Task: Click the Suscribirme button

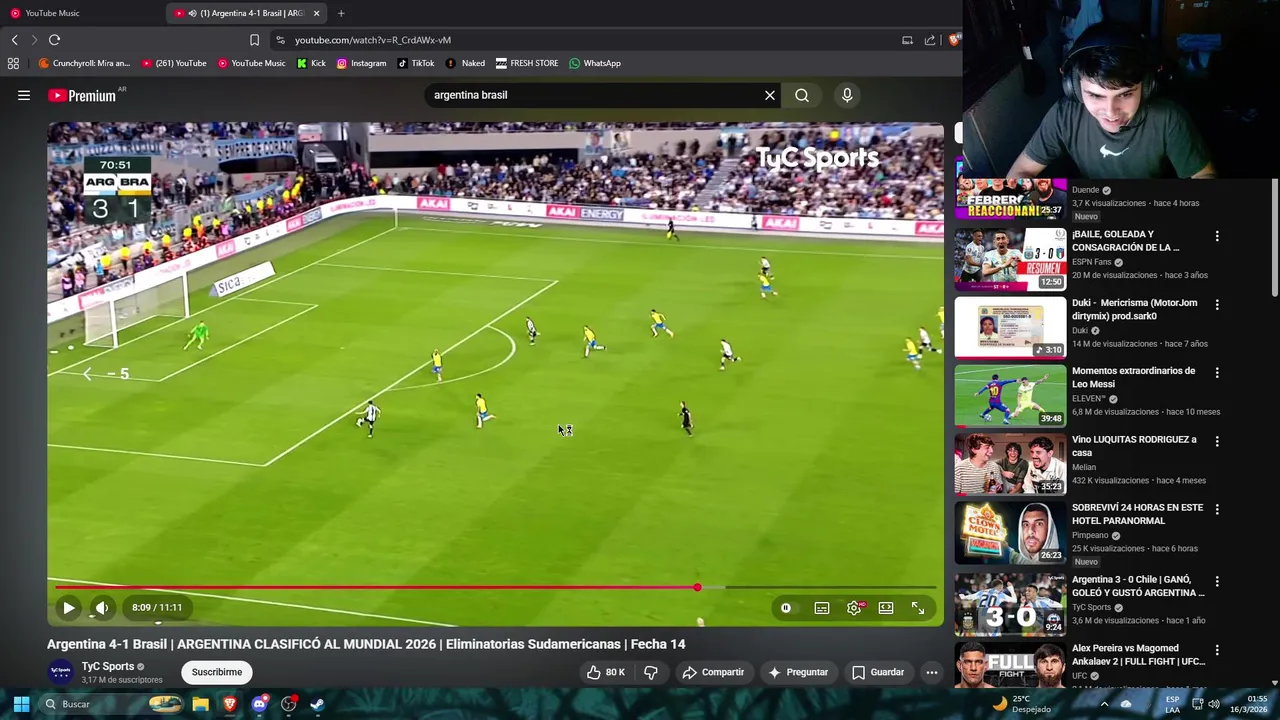Action: click(217, 672)
